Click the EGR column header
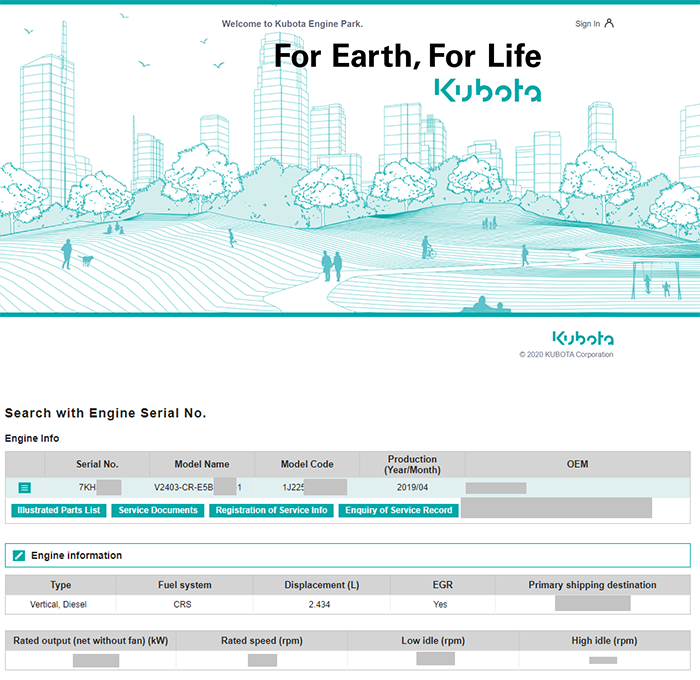Viewport: 700px width, 680px height. (443, 585)
